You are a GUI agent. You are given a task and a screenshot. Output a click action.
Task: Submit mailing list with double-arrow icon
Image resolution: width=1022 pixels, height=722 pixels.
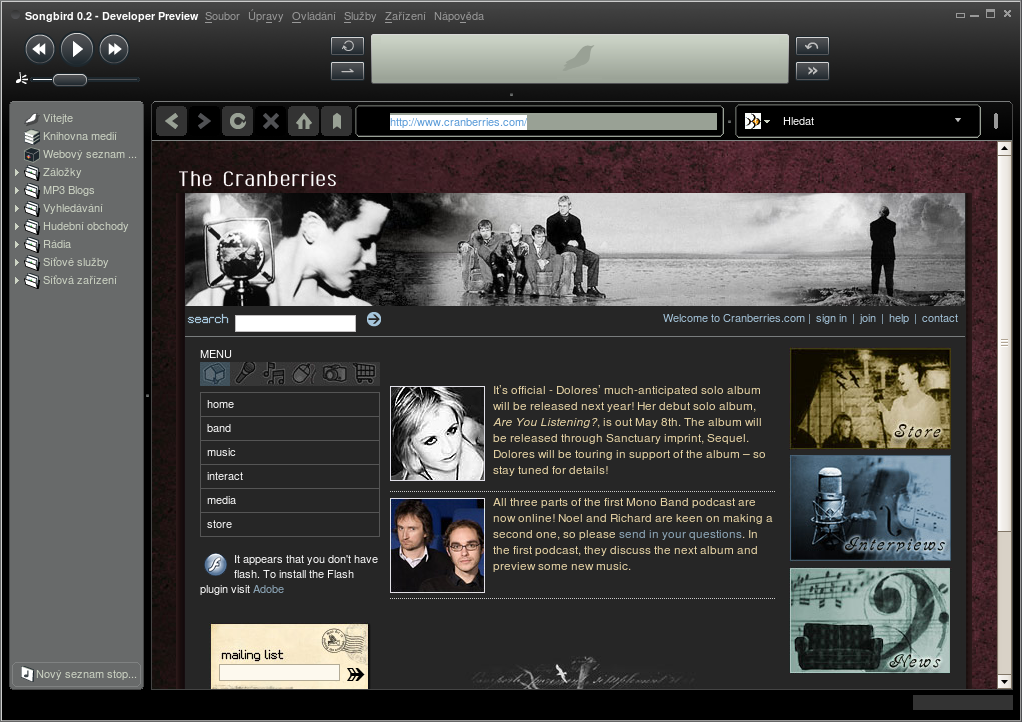pos(355,674)
